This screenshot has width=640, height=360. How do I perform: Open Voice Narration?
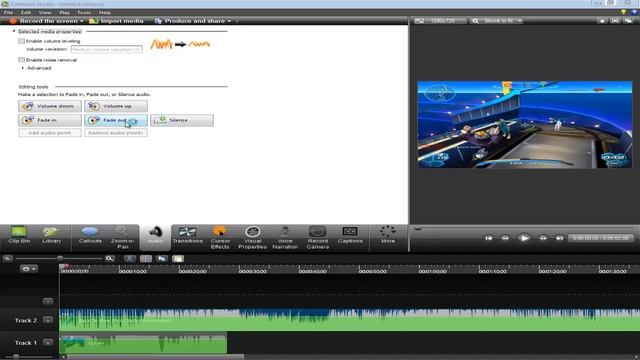[x=285, y=237]
